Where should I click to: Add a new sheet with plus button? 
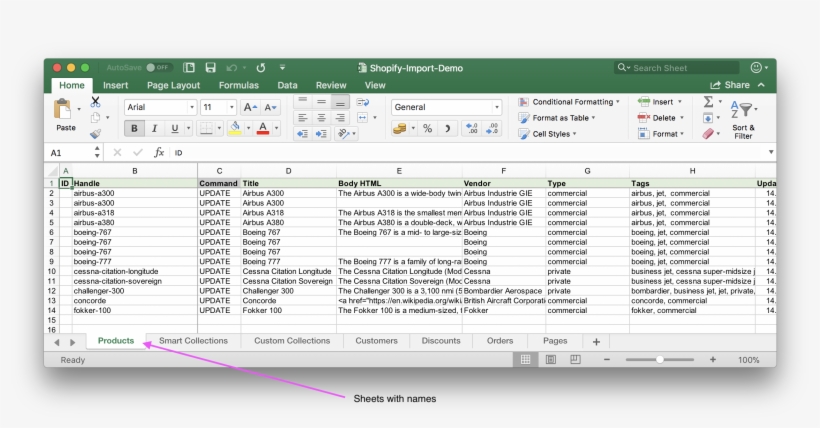pyautogui.click(x=596, y=342)
